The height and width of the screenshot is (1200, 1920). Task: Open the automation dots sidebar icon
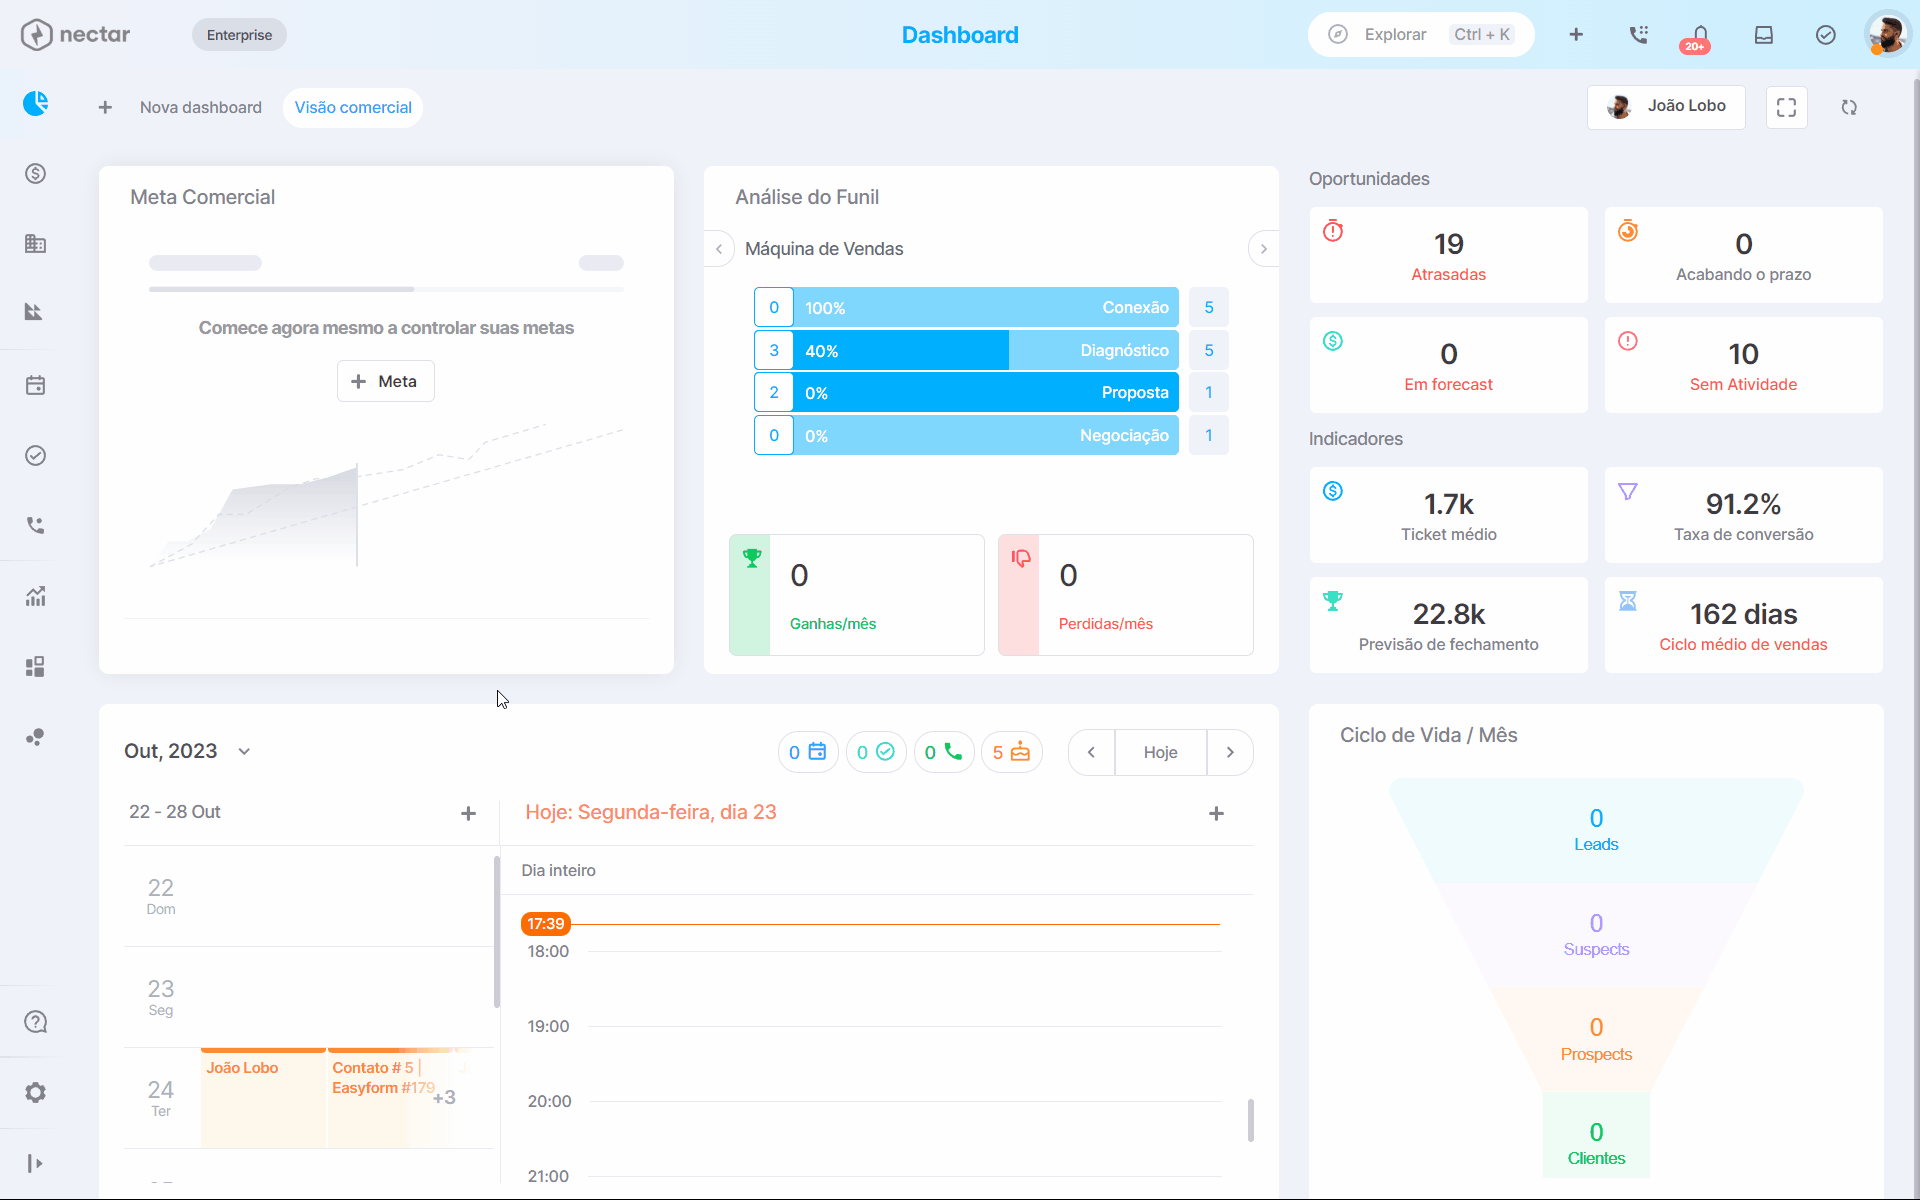35,737
